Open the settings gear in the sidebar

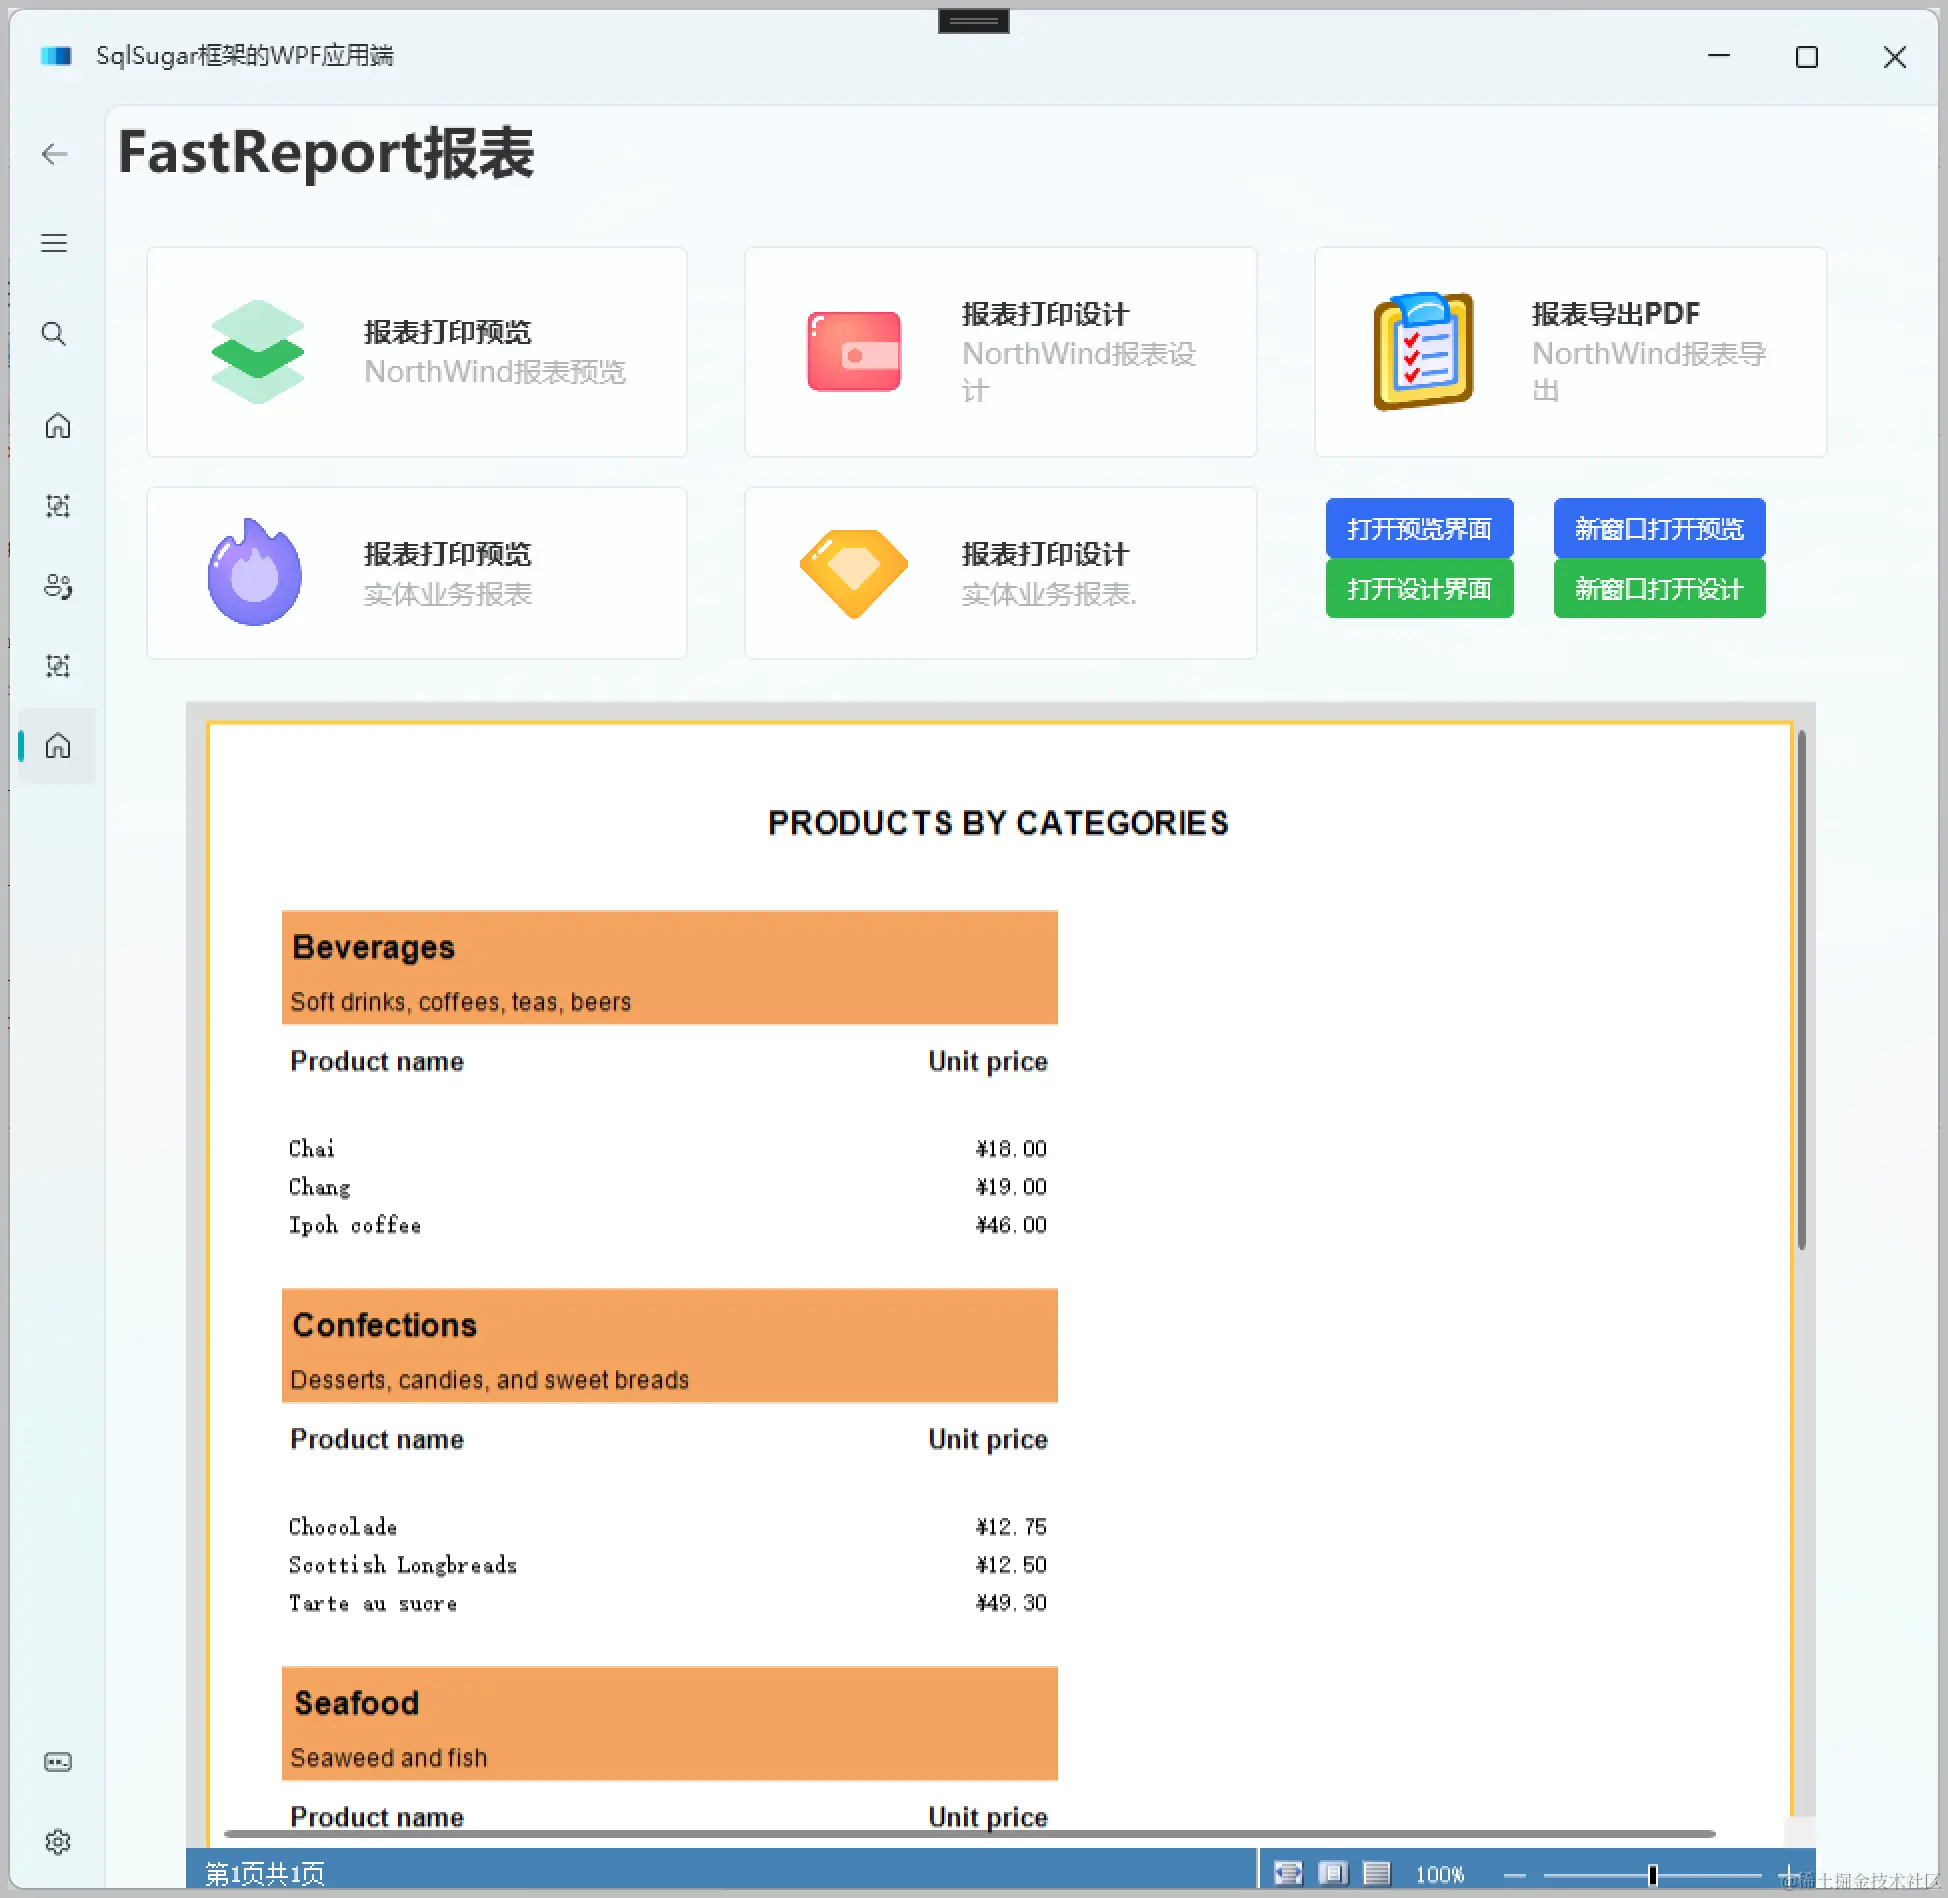click(x=57, y=1842)
